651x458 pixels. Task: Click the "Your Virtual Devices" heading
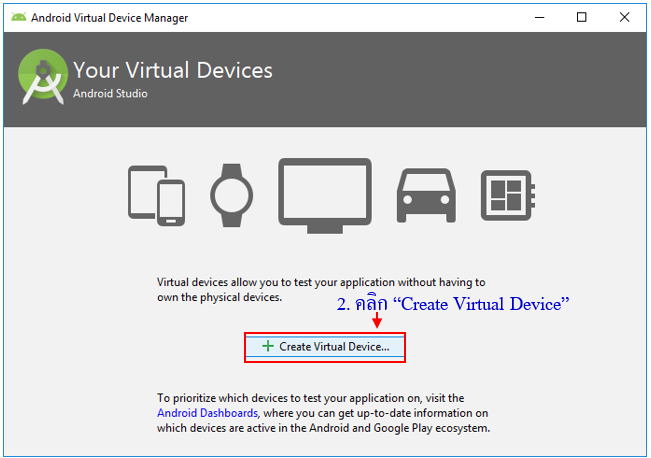coord(172,71)
